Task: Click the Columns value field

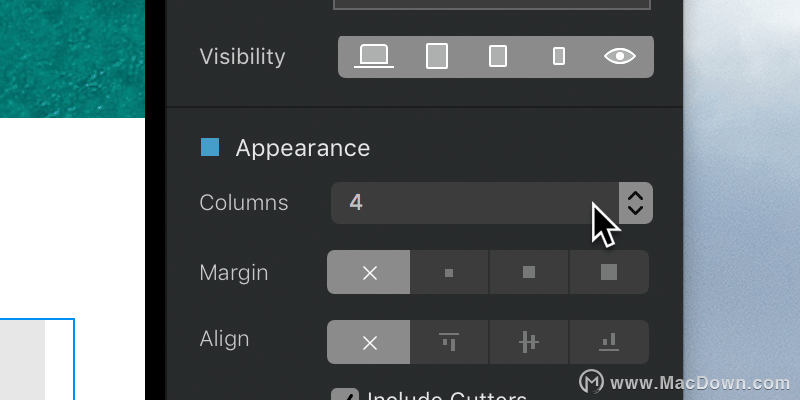Action: (474, 203)
